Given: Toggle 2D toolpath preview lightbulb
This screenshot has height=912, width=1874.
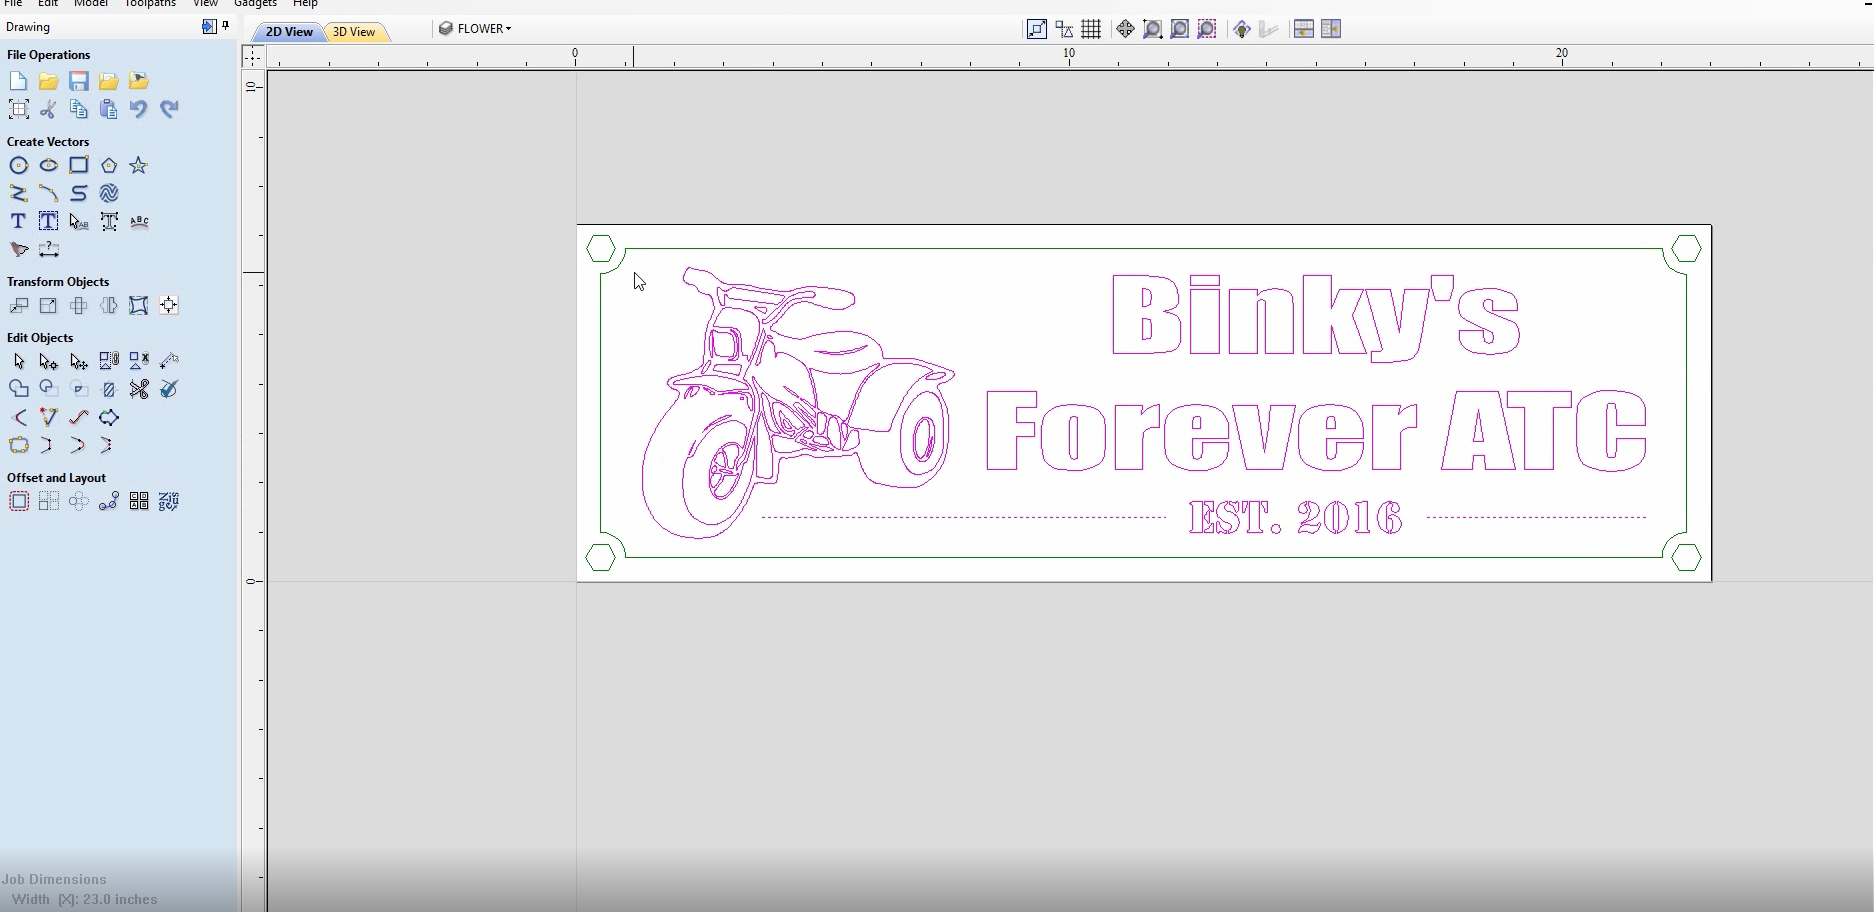Looking at the screenshot, I should click(1241, 29).
